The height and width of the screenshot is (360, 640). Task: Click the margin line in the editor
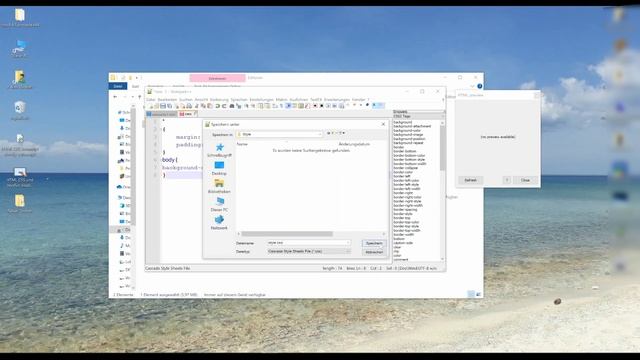[x=188, y=137]
